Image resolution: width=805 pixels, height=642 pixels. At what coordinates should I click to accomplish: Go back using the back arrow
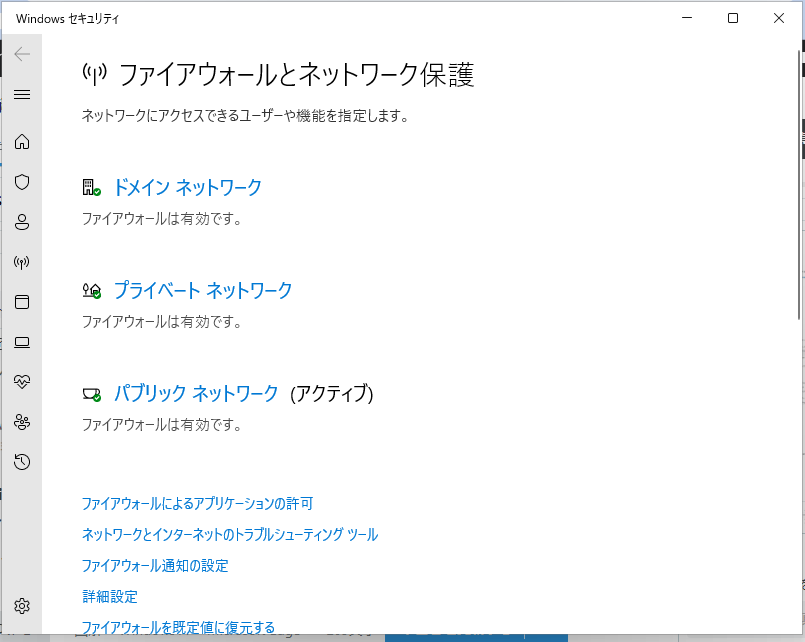click(22, 53)
